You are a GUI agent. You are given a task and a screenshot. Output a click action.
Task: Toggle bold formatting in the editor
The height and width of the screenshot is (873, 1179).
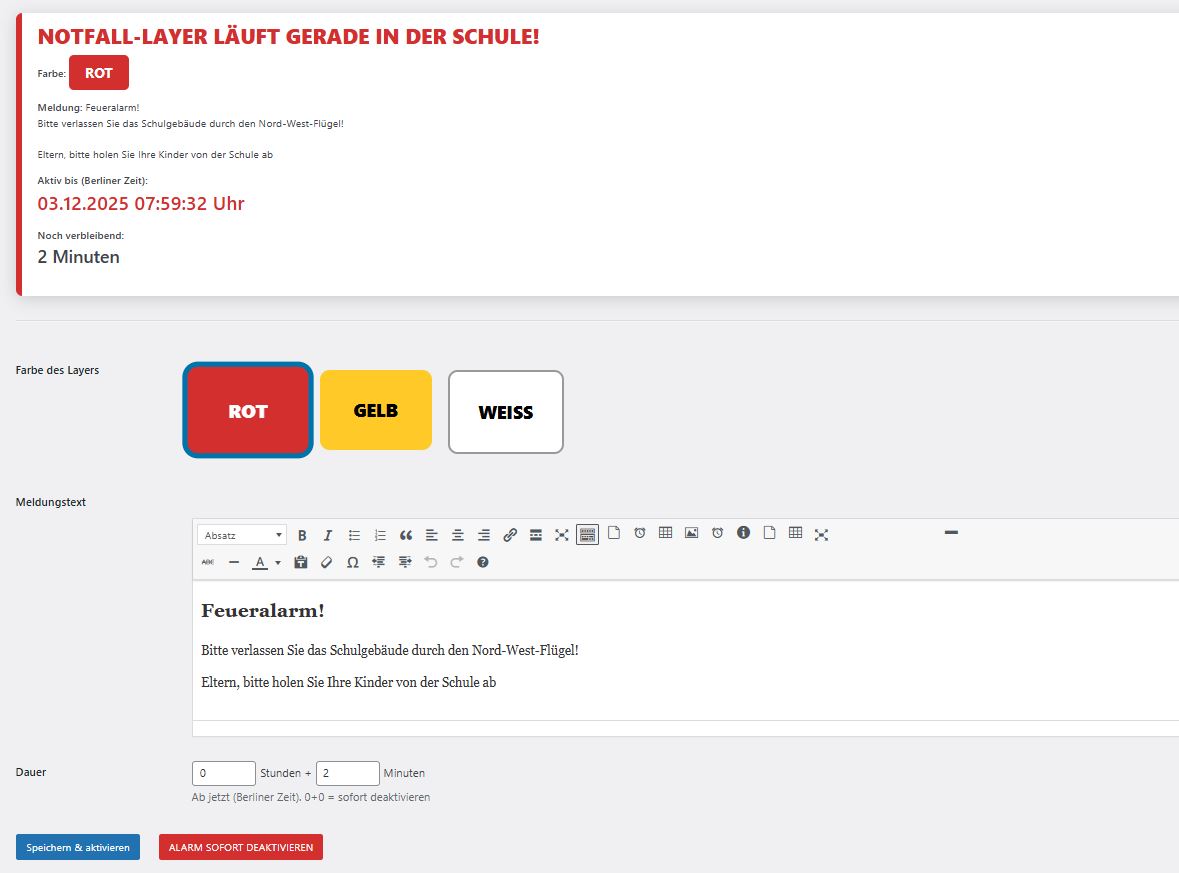tap(302, 535)
